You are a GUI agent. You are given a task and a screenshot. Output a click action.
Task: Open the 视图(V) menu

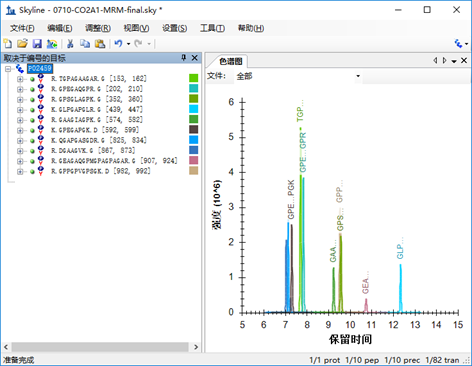point(136,28)
